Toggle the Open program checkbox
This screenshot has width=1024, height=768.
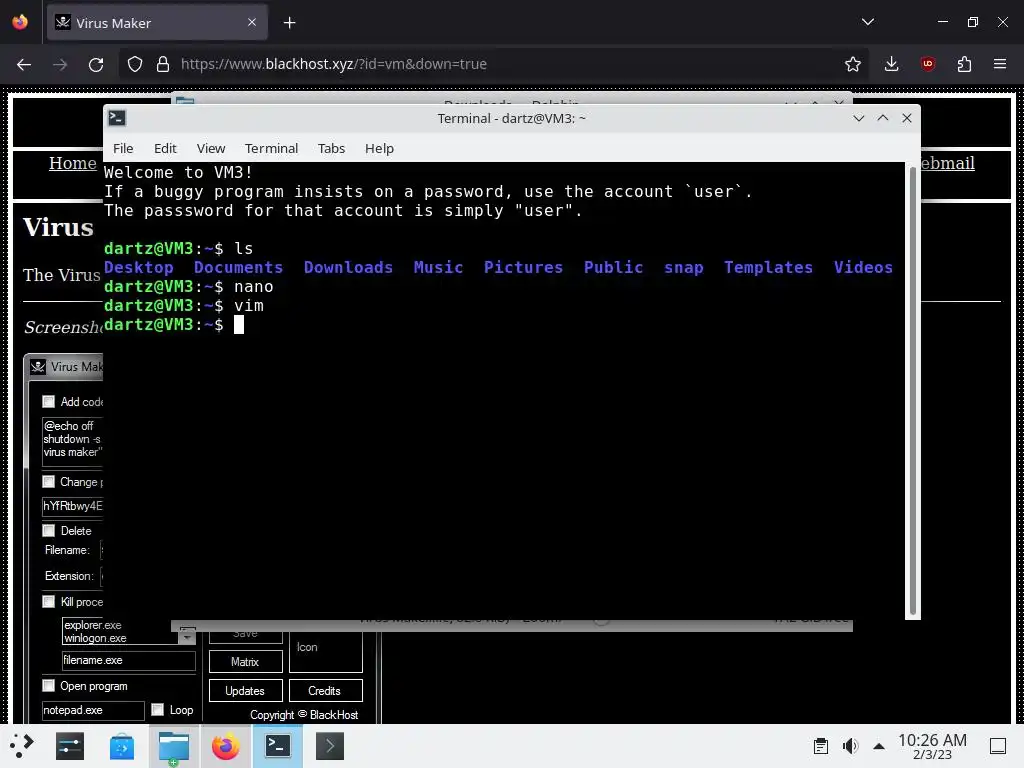pos(48,685)
